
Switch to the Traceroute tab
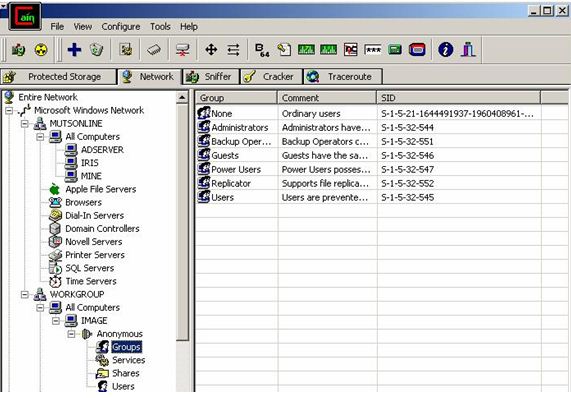pos(343,77)
